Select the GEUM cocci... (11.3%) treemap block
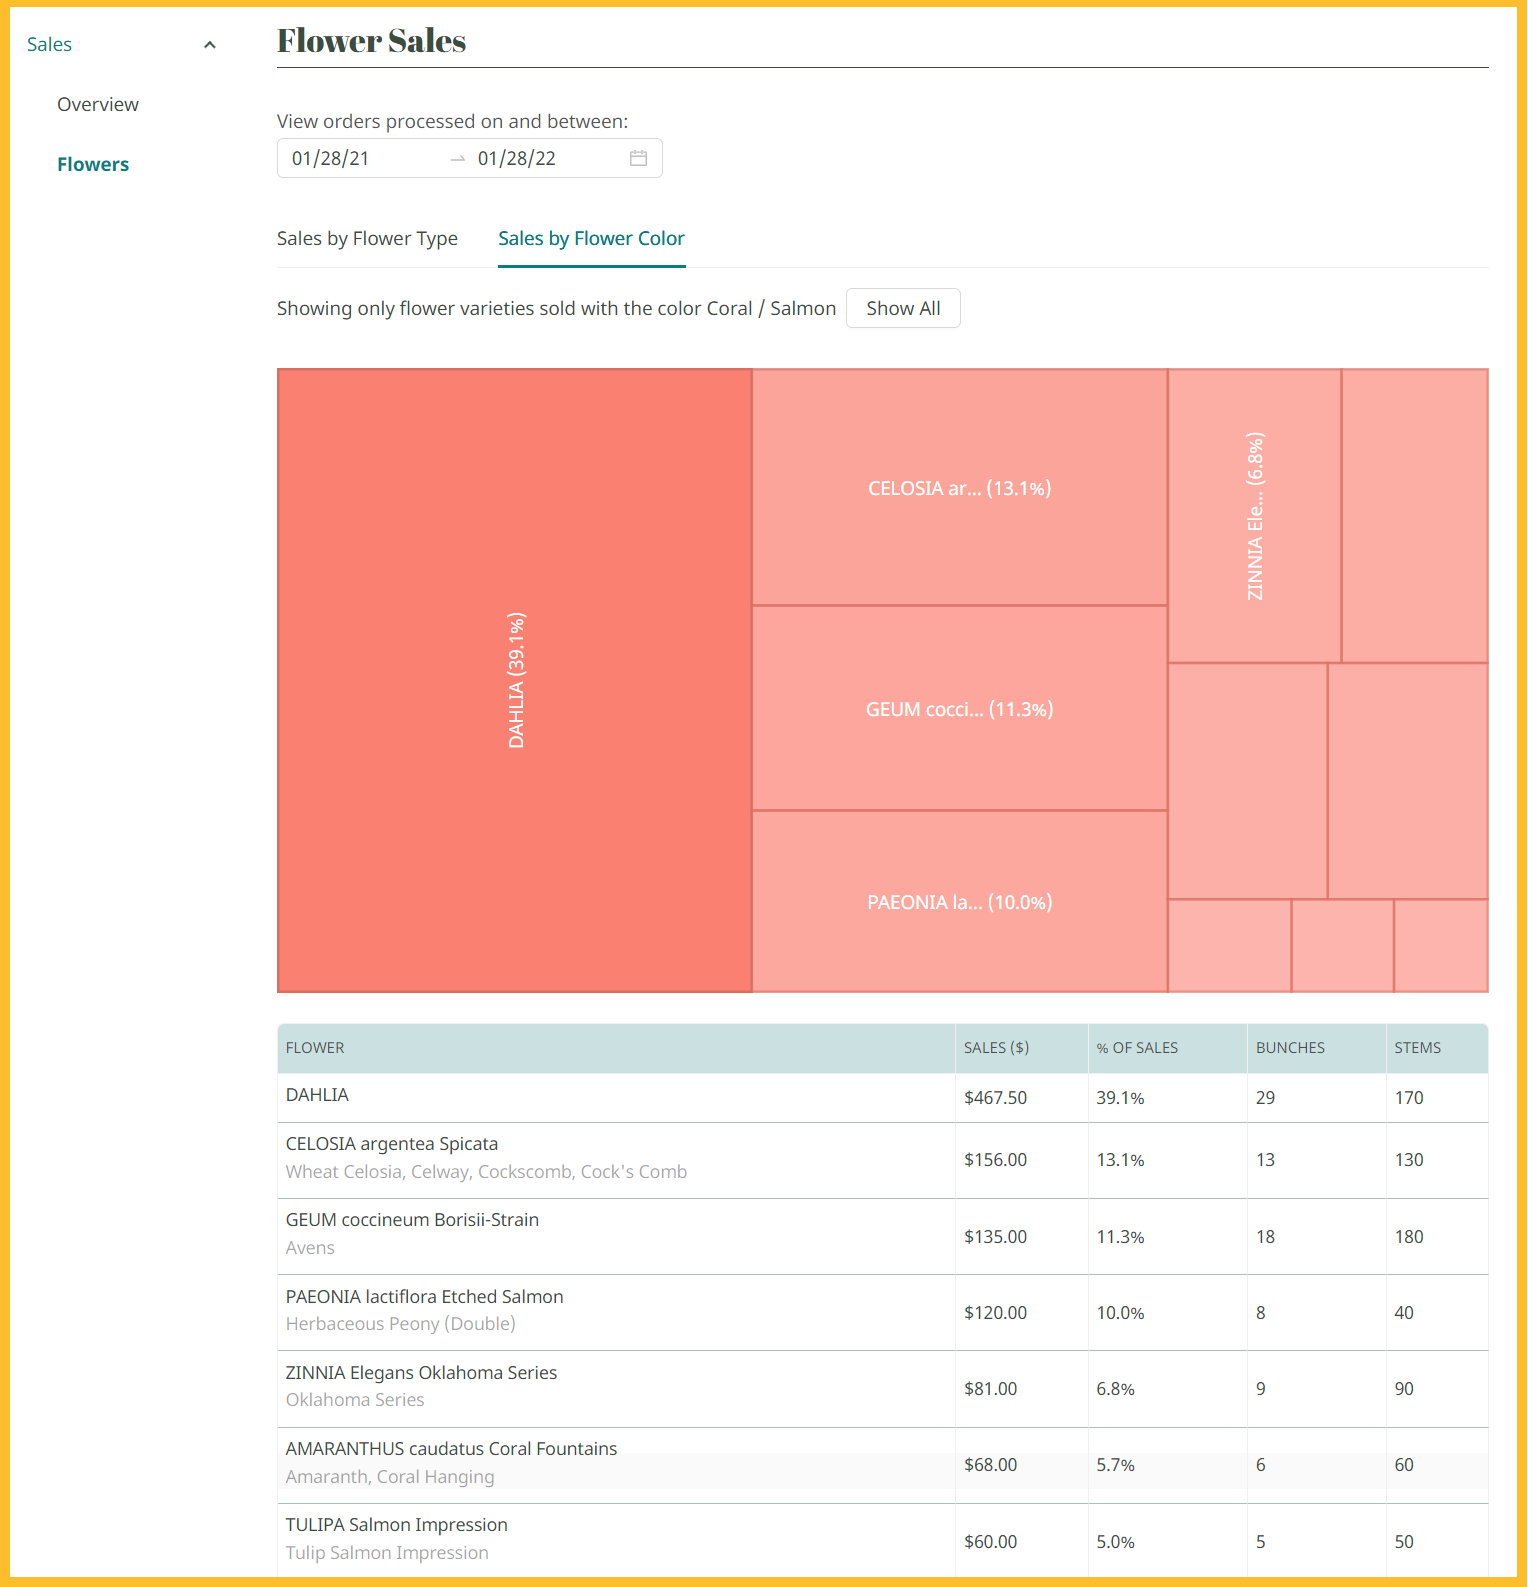The width and height of the screenshot is (1528, 1587). click(960, 709)
